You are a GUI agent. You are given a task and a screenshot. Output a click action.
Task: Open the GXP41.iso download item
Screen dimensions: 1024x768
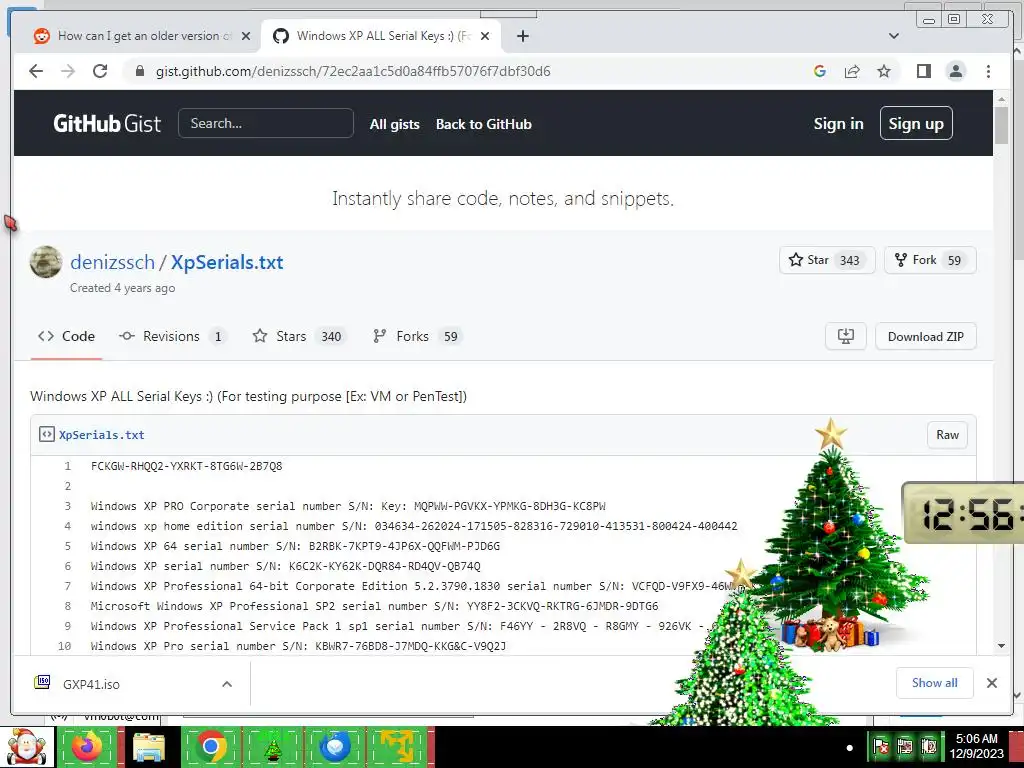[91, 684]
